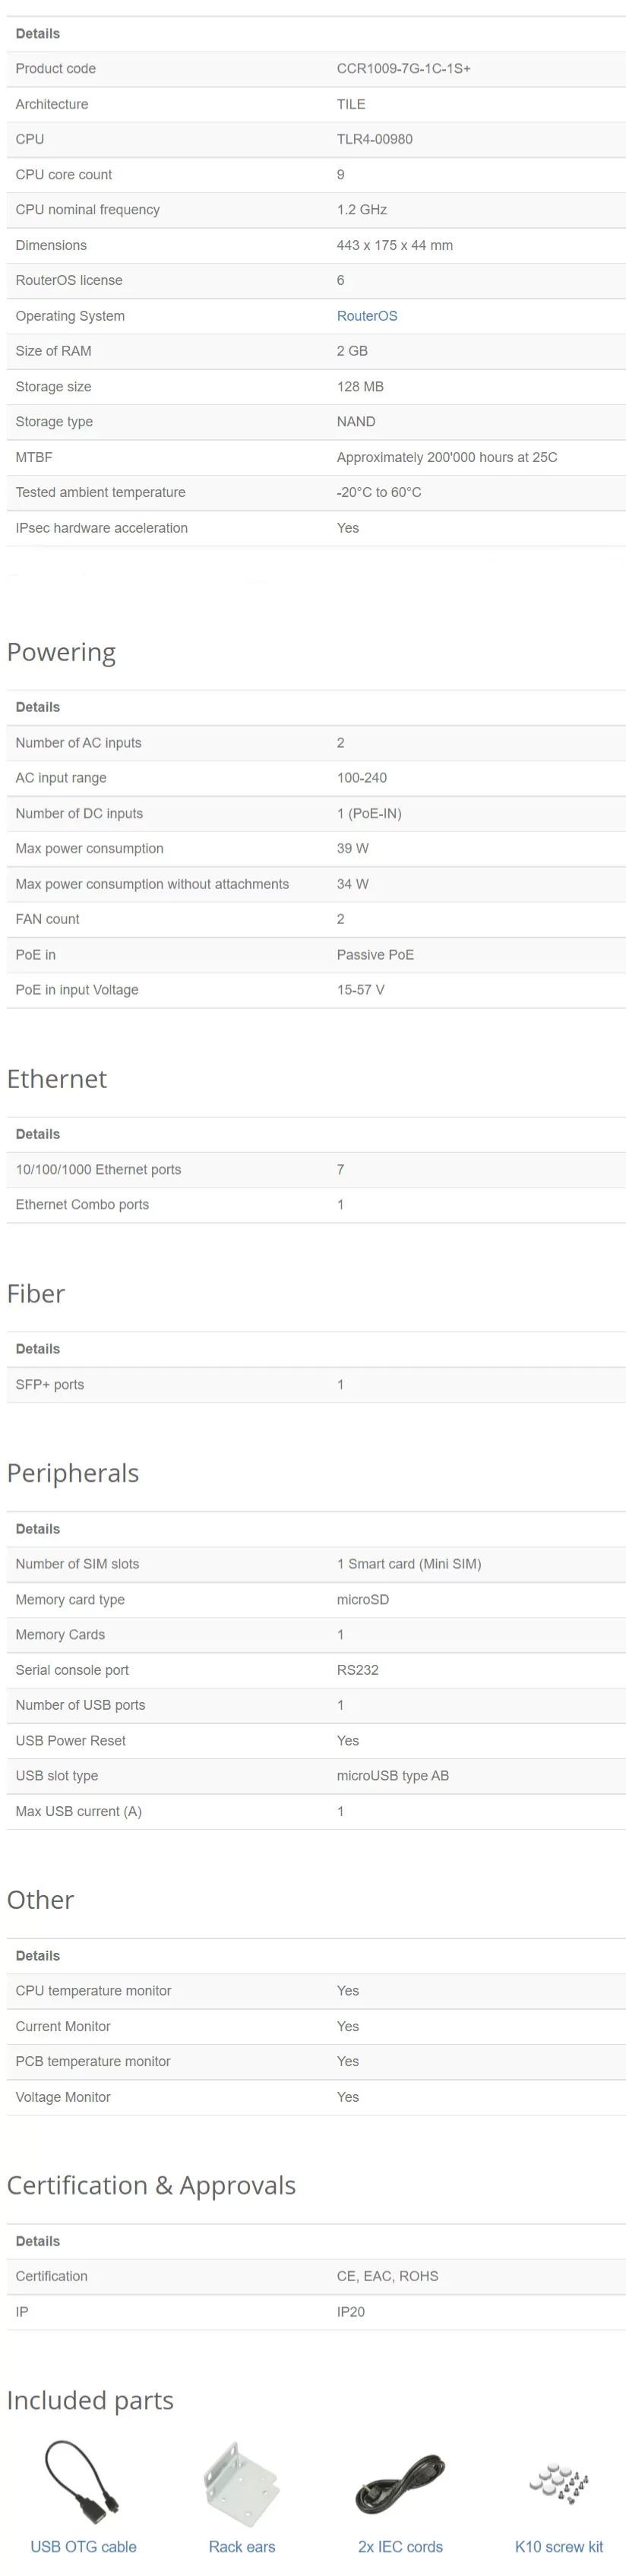
Task: Open the RouterOS operating system link
Action: (366, 316)
